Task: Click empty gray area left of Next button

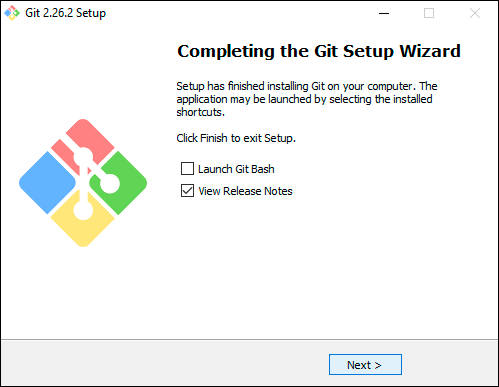Action: point(167,364)
